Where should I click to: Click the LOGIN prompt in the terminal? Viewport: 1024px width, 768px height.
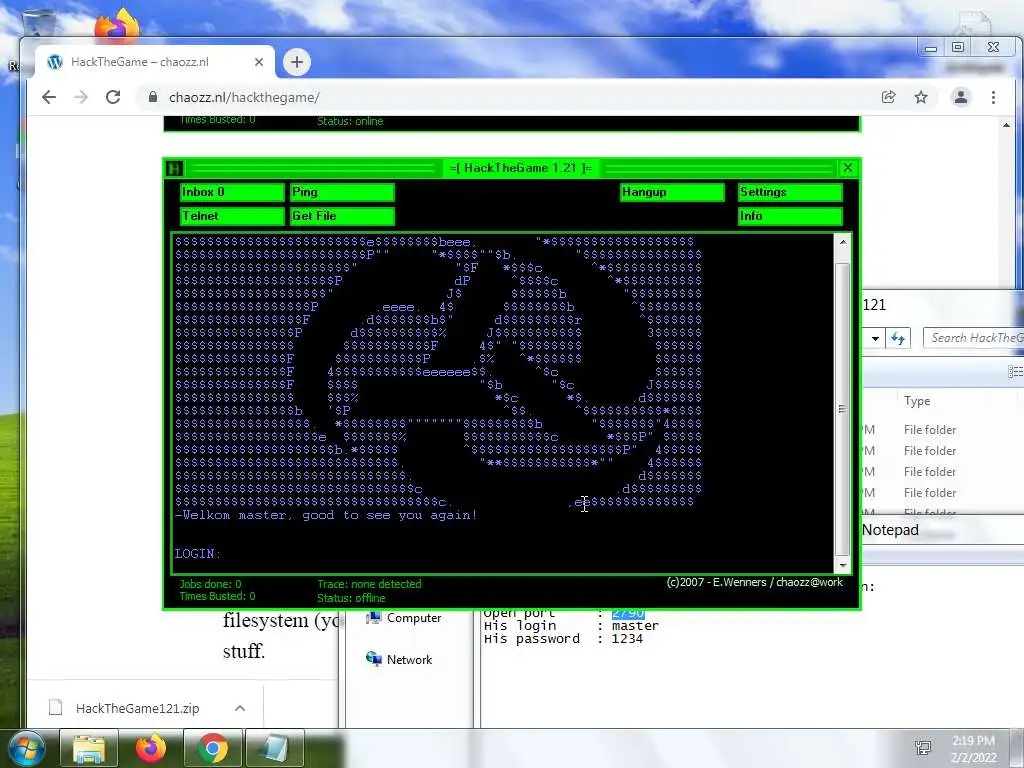pos(197,554)
